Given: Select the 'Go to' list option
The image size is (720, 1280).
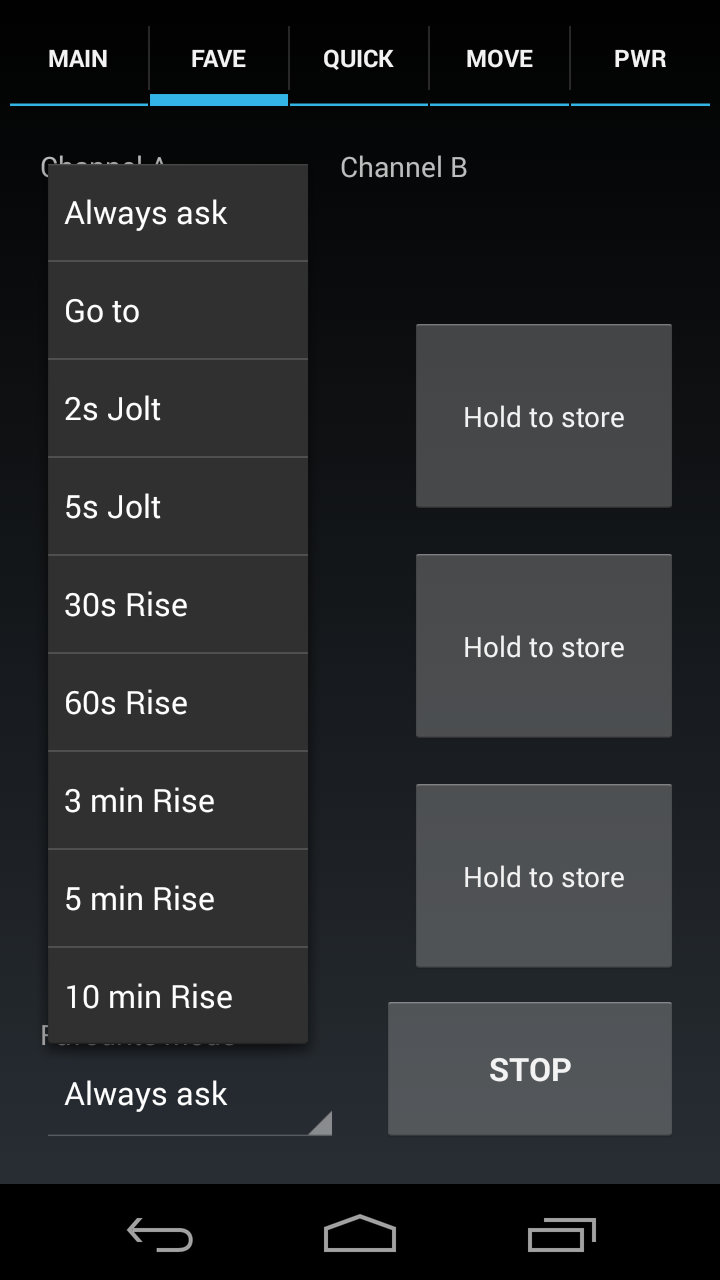Looking at the screenshot, I should pyautogui.click(x=178, y=311).
